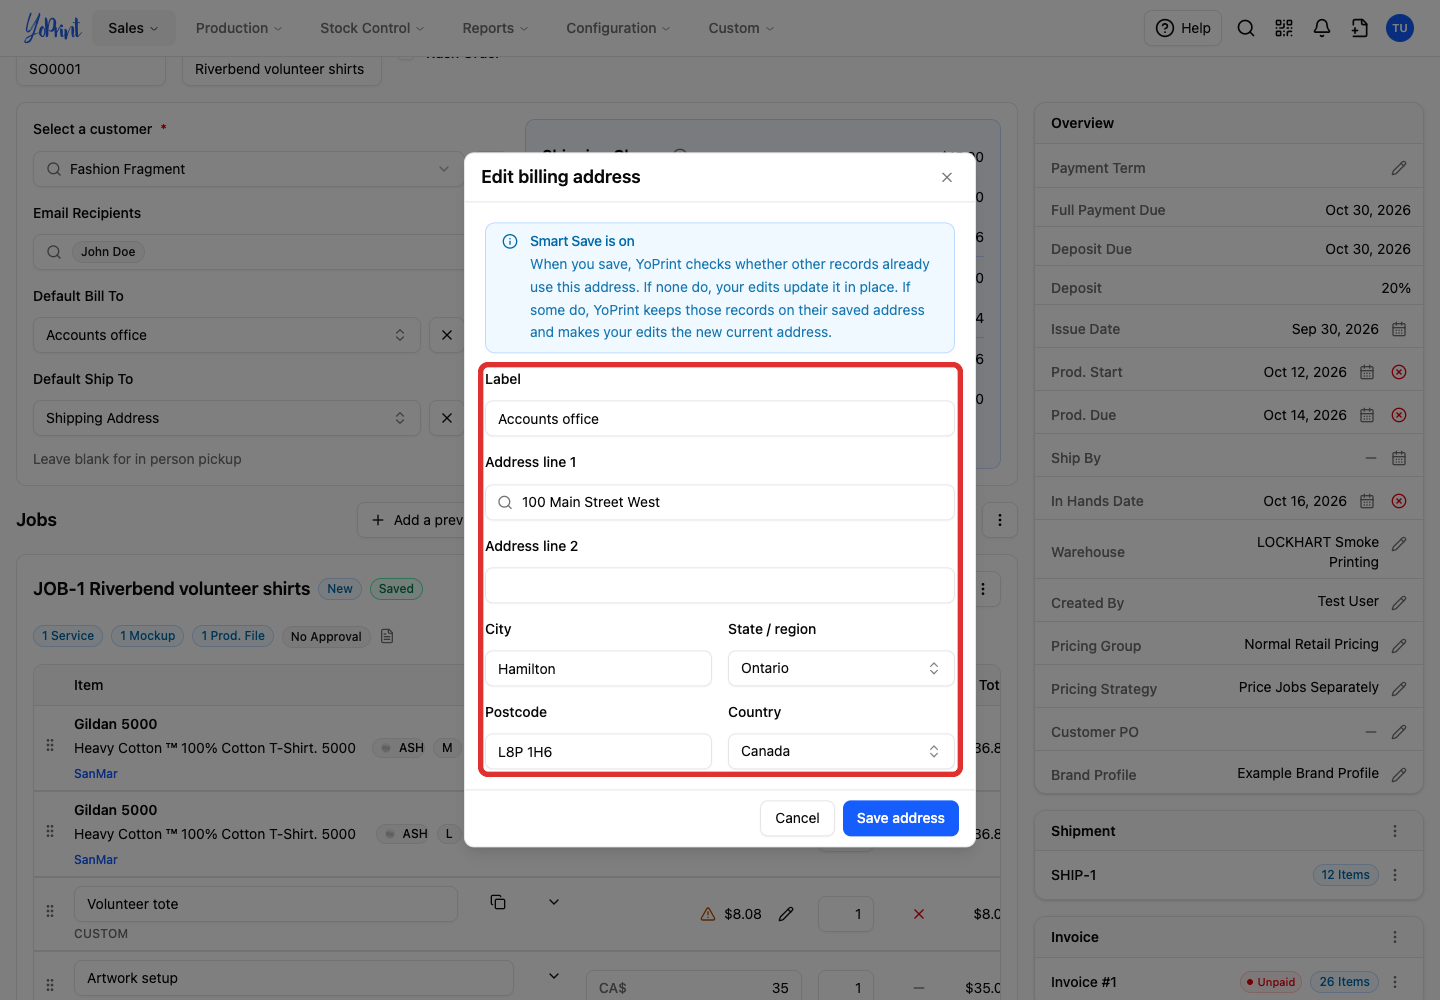Click the 1 Service tag

click(x=68, y=636)
